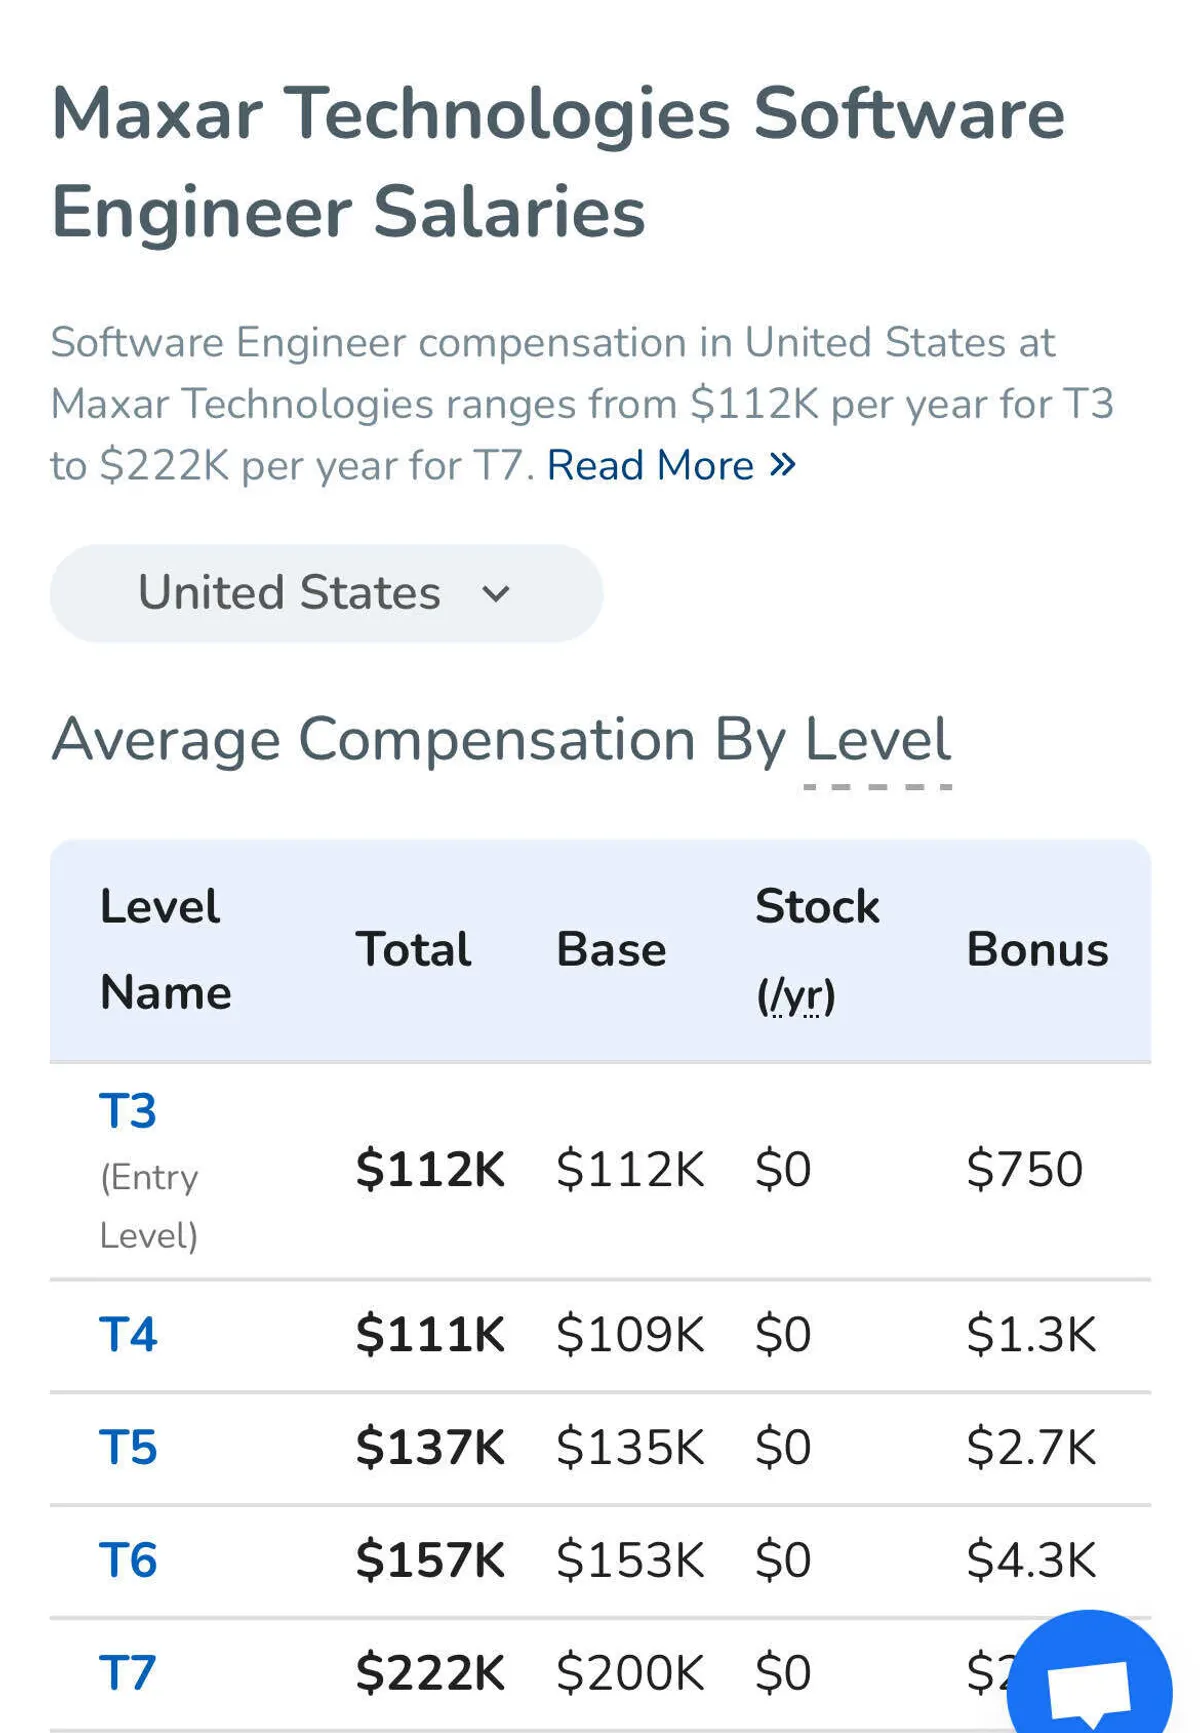Viewport: 1200px width, 1733px height.
Task: Click the Stock (/yr) column header
Action: point(816,950)
